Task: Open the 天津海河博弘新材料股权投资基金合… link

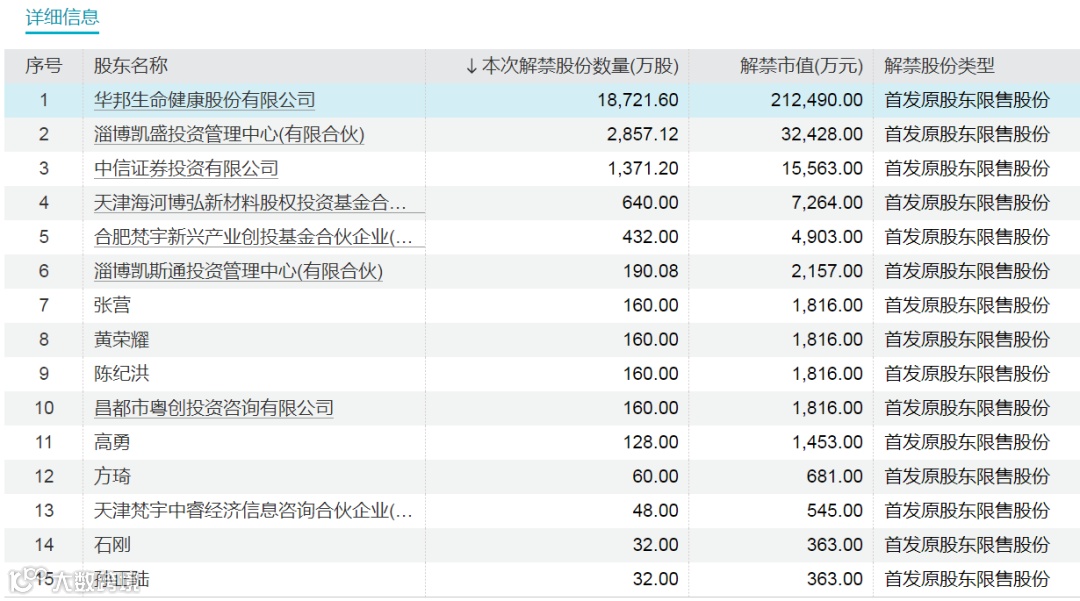Action: point(250,203)
